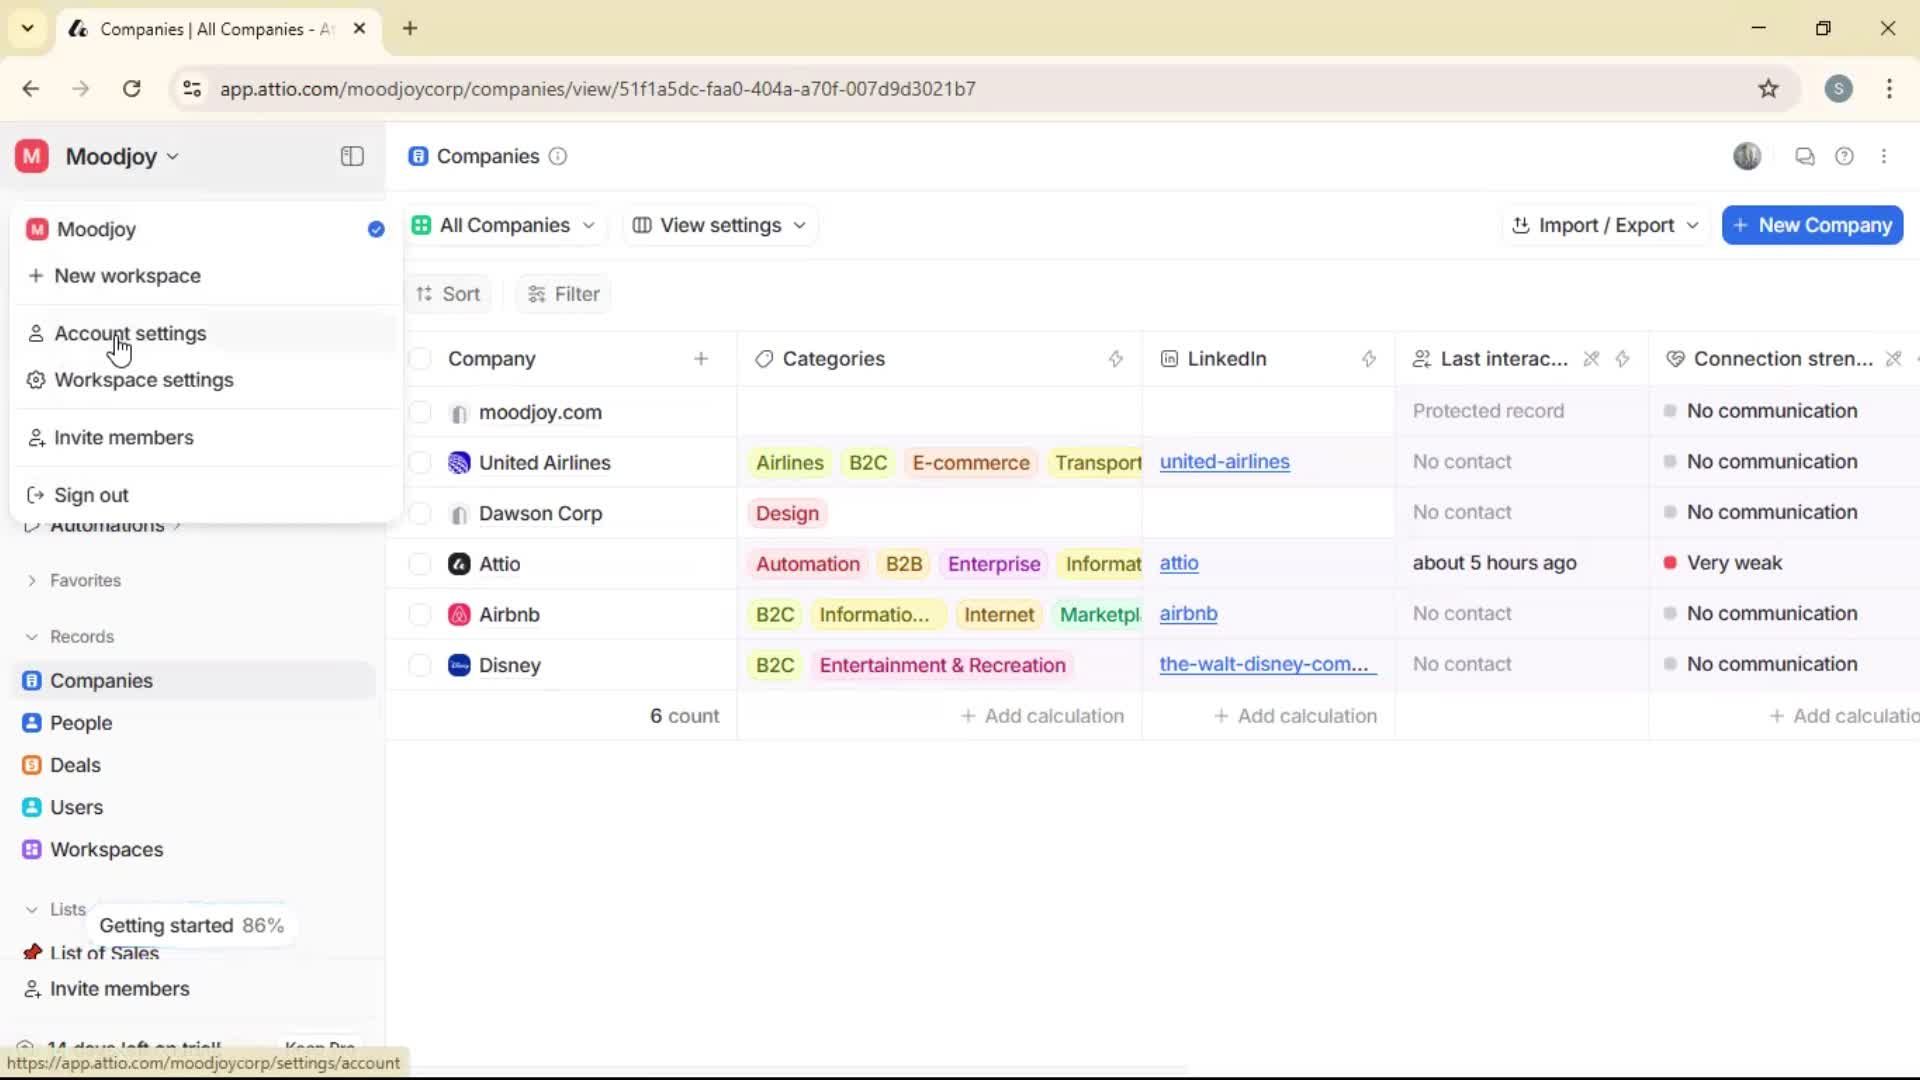This screenshot has width=1920, height=1080.
Task: Open a new browser tab
Action: click(410, 28)
